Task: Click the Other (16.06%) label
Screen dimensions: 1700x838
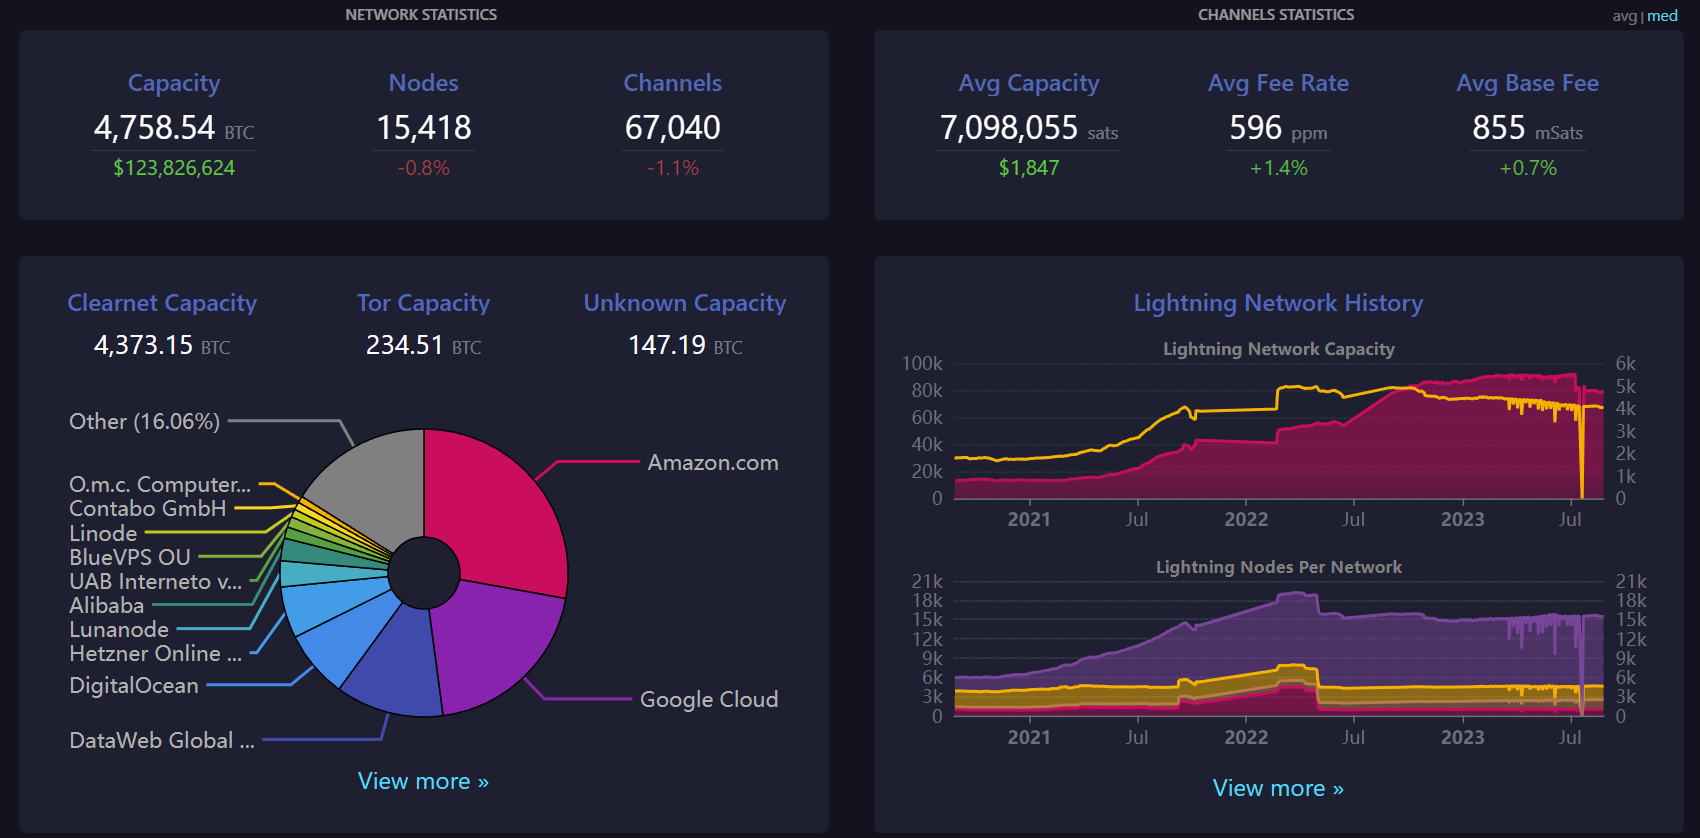Action: (x=144, y=421)
